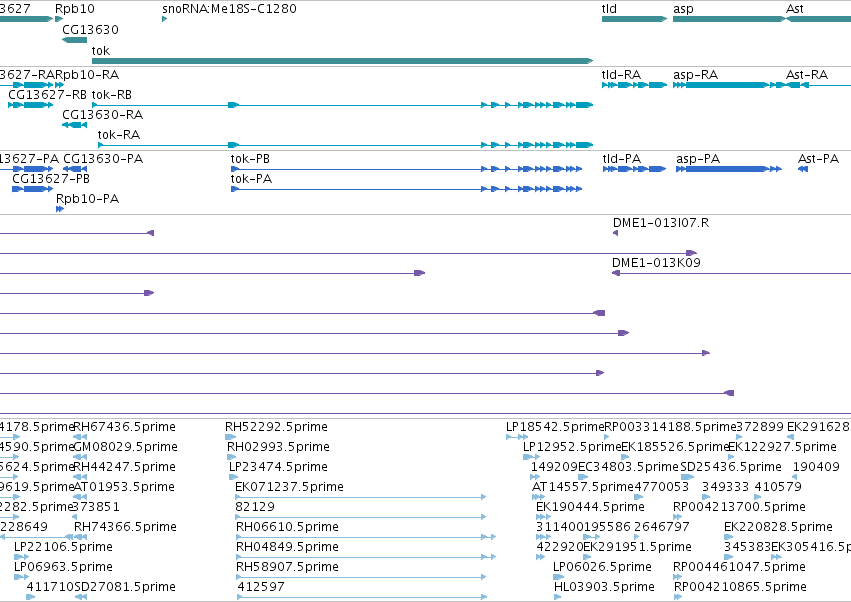The image size is (851, 602).
Task: Click the asp-RA transcript label
Action: click(x=696, y=75)
